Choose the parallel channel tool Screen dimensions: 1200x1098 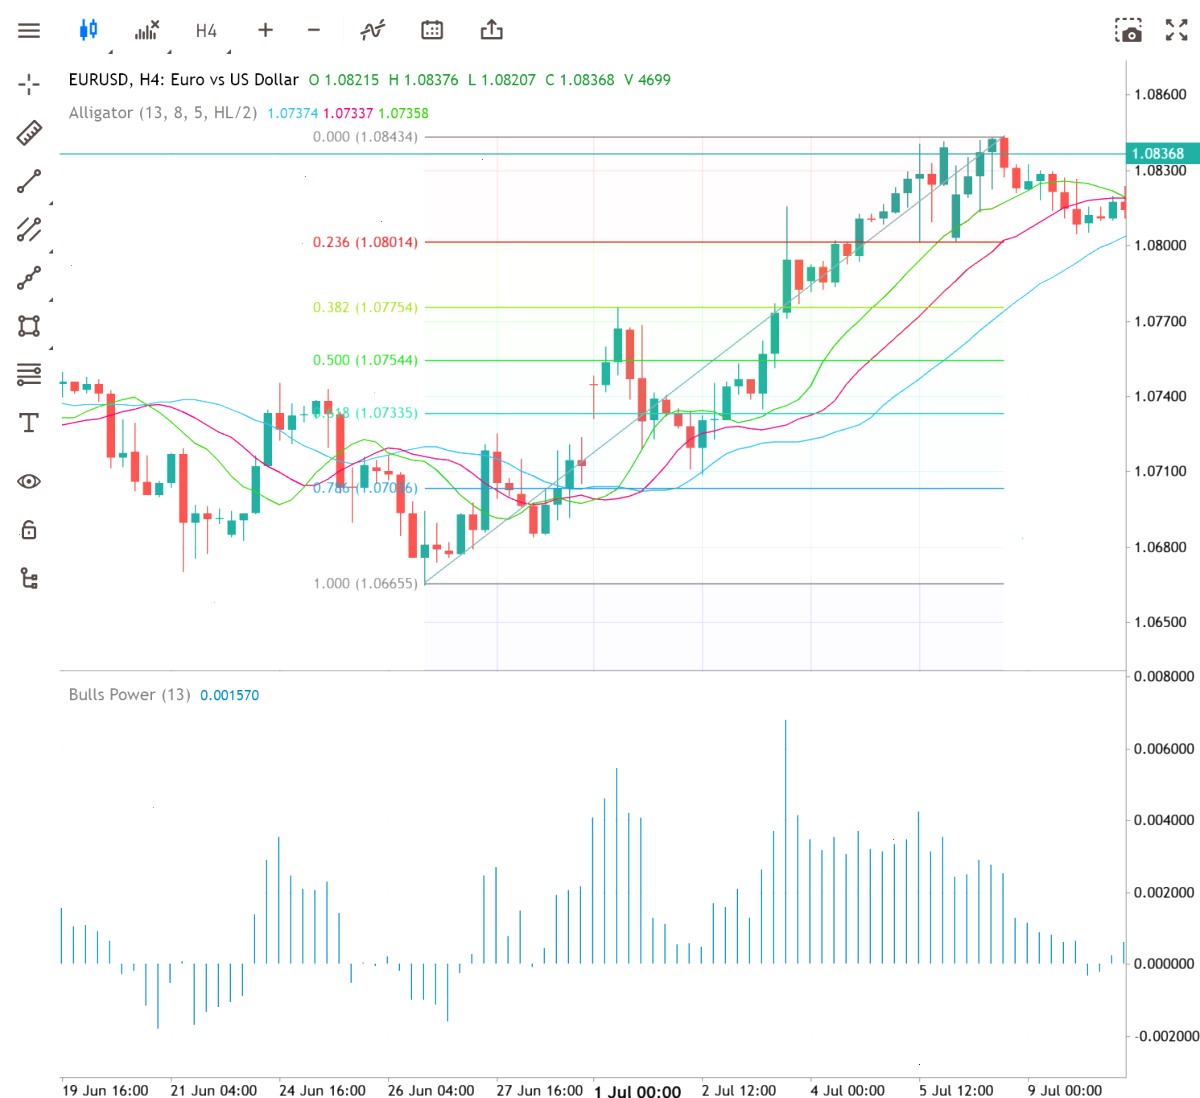29,229
